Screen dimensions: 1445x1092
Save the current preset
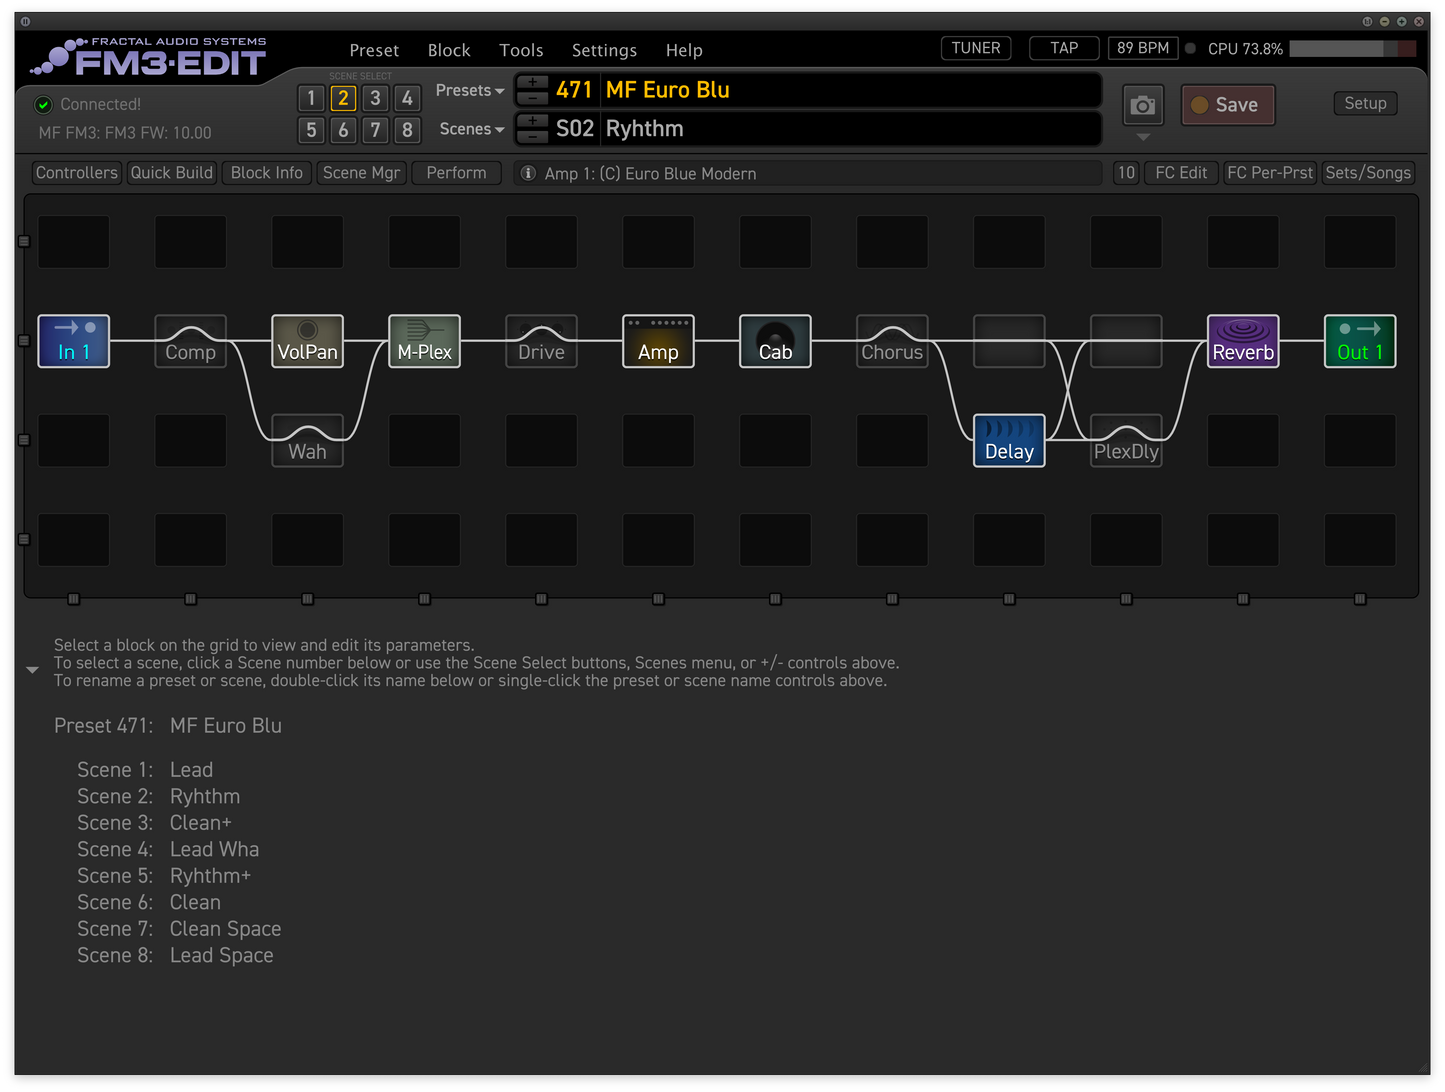pyautogui.click(x=1228, y=104)
